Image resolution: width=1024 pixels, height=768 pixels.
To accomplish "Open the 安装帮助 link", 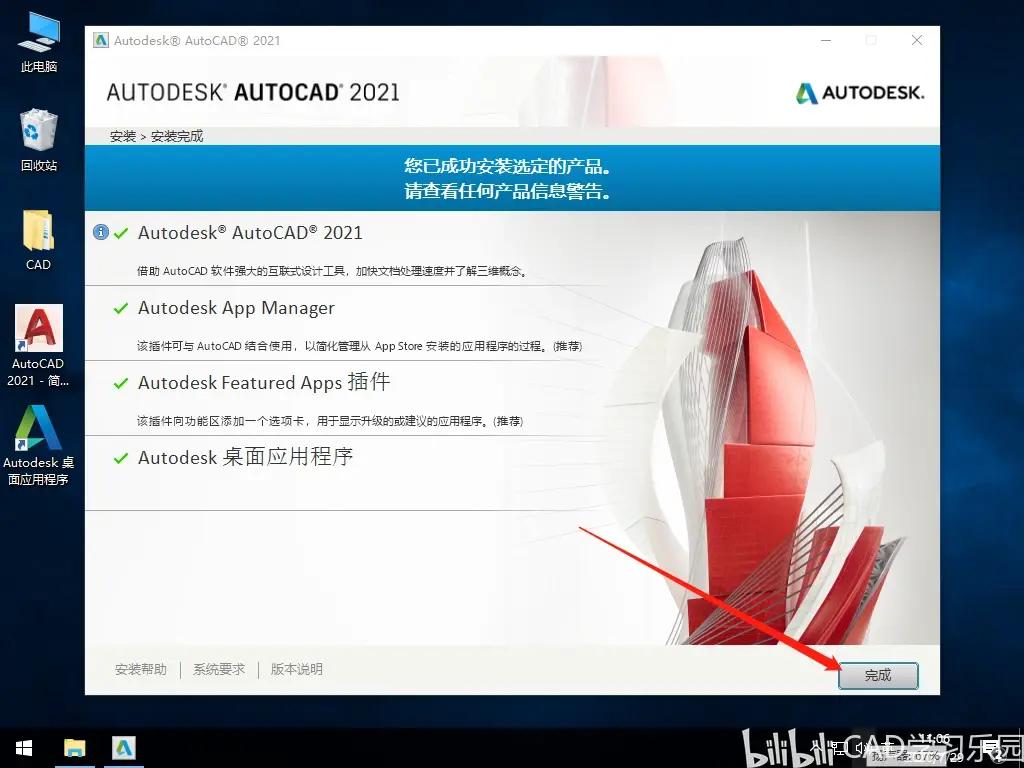I will point(140,669).
